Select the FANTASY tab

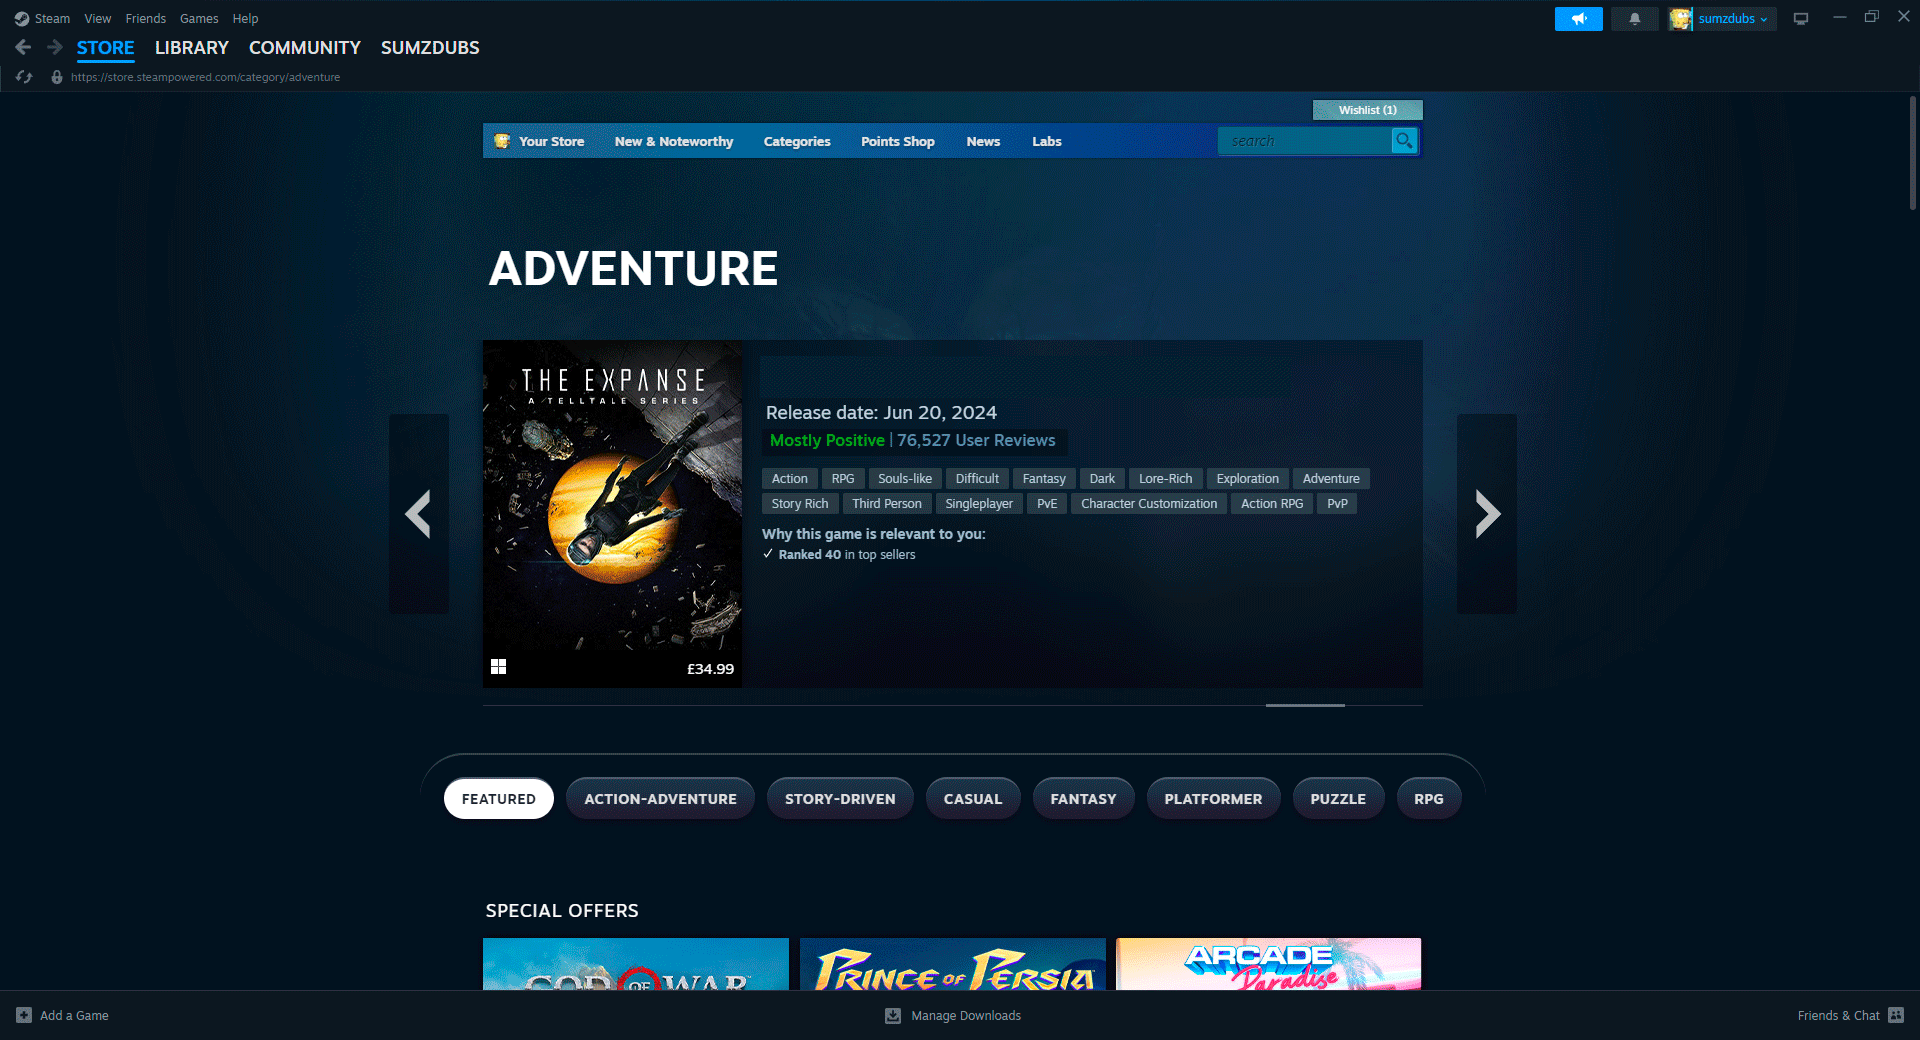[1083, 799]
